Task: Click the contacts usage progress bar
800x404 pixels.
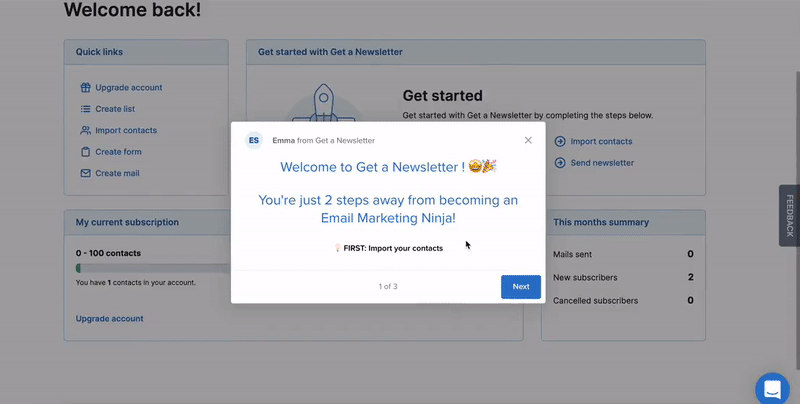Action: click(152, 268)
